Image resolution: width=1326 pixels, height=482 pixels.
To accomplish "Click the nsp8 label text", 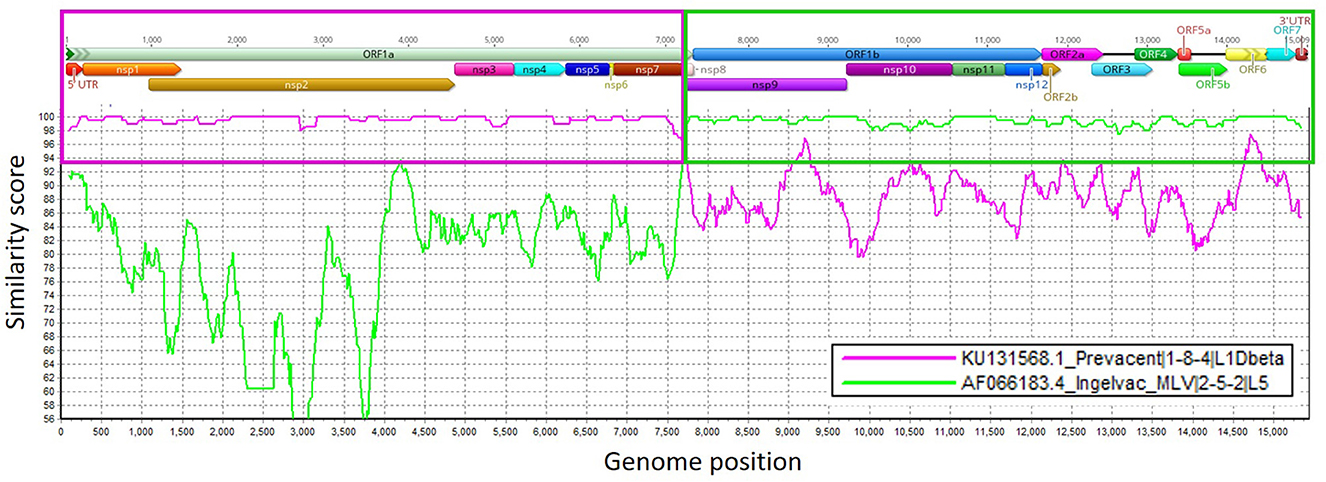I will coord(713,70).
